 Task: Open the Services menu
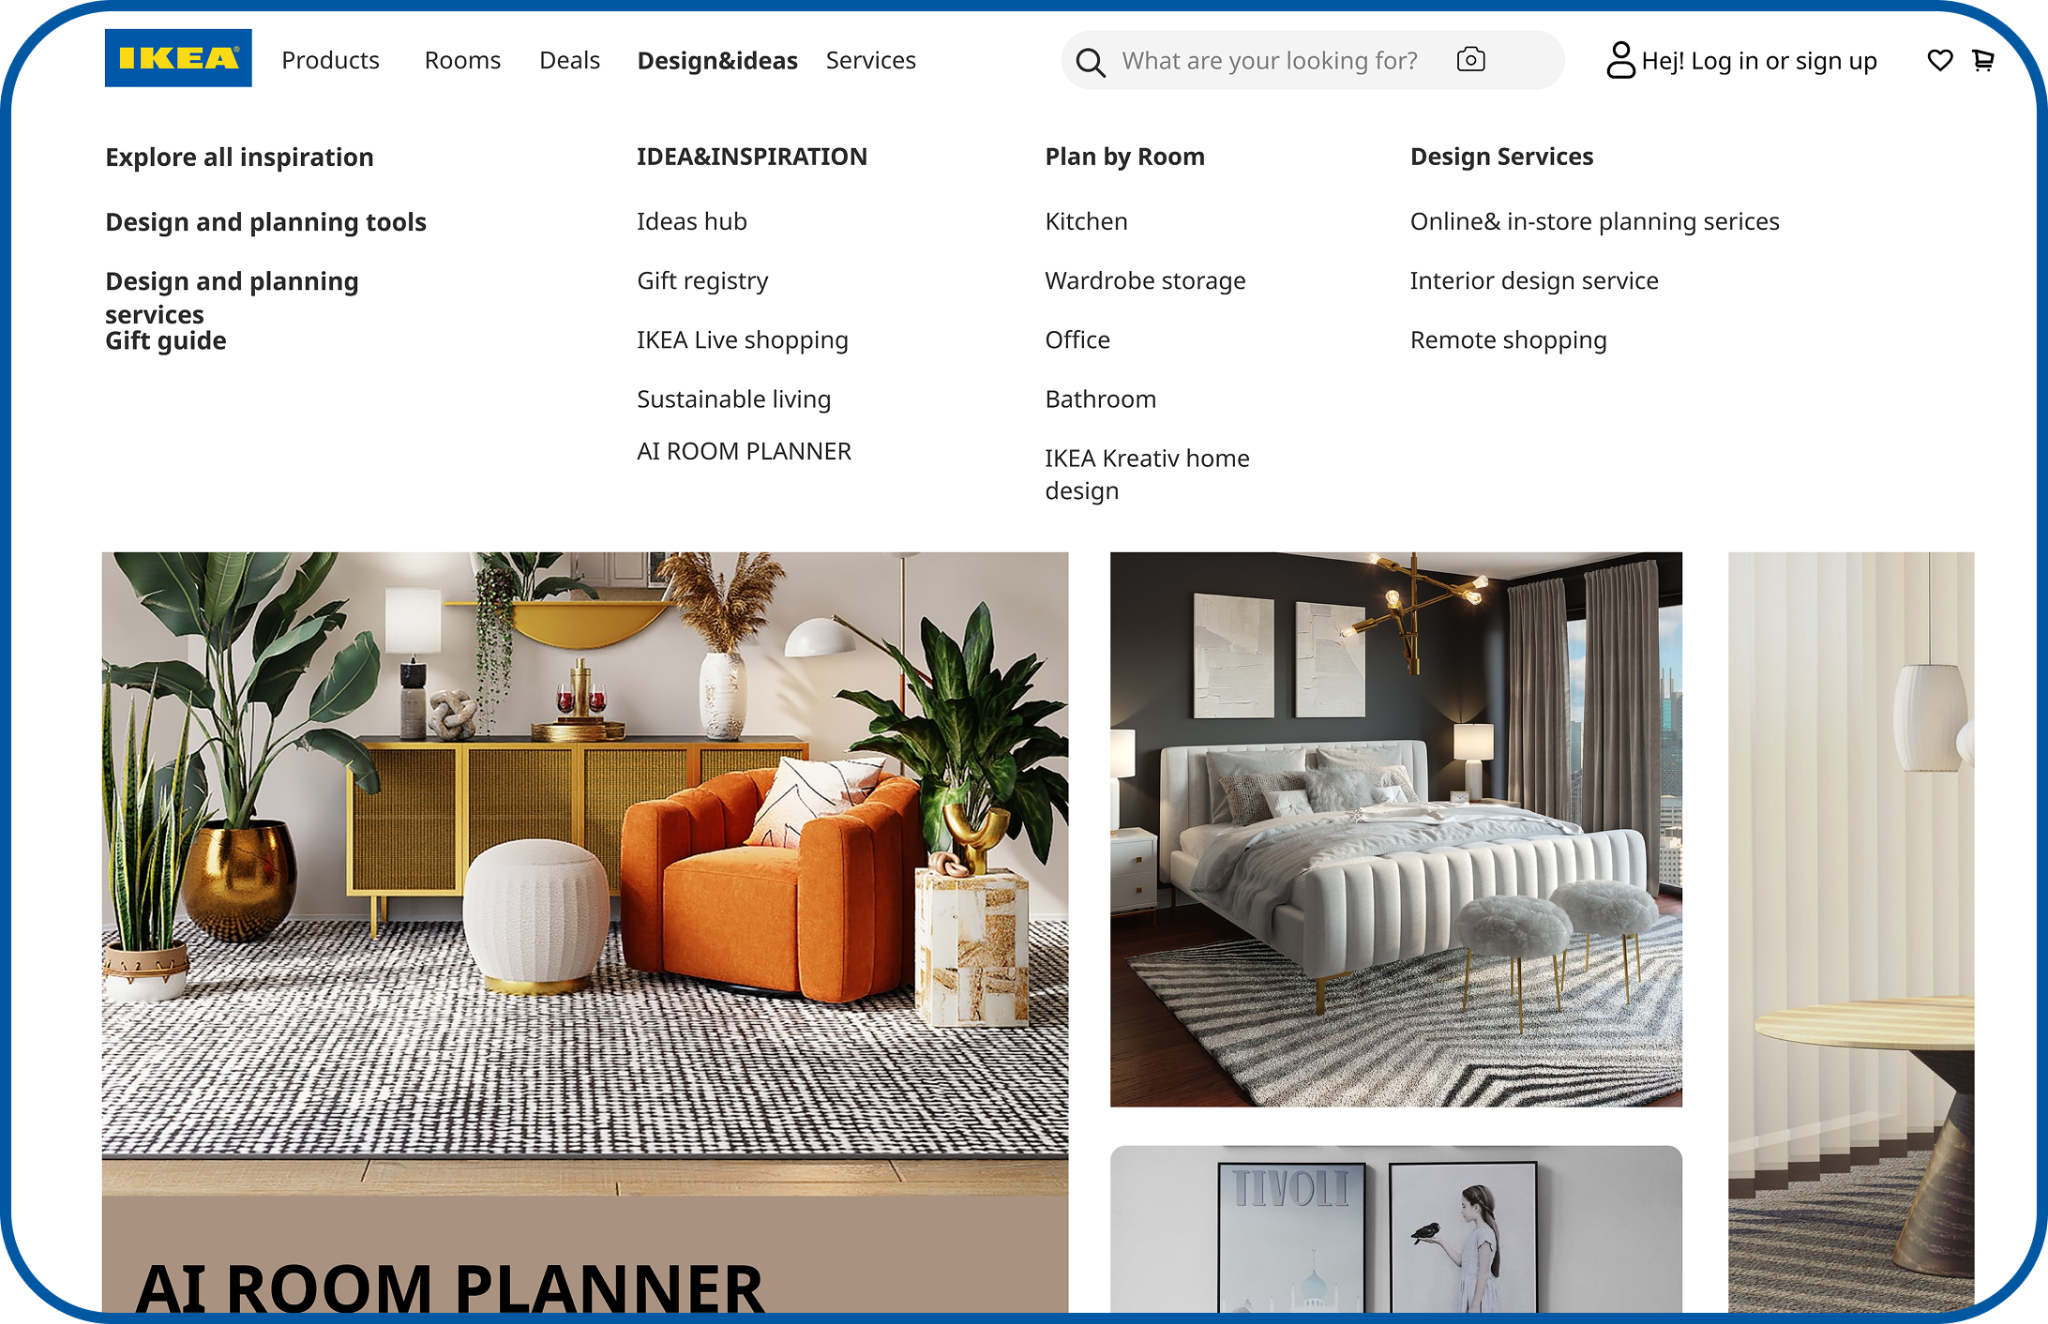pos(870,60)
